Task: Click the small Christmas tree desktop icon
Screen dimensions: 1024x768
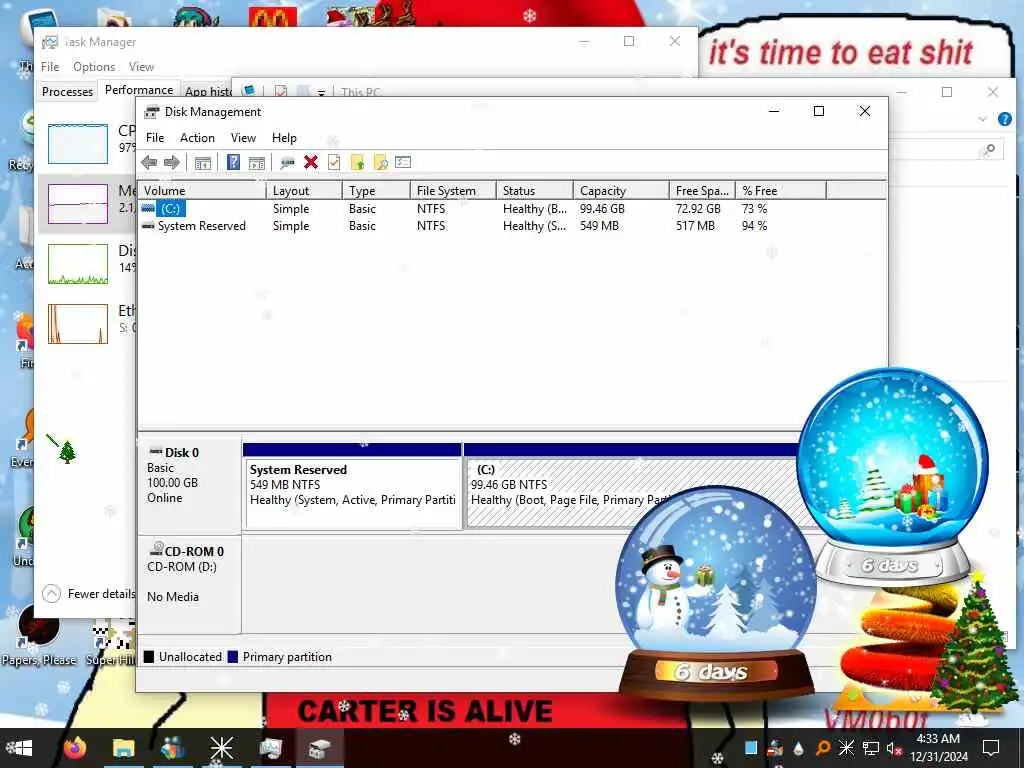Action: coord(67,451)
